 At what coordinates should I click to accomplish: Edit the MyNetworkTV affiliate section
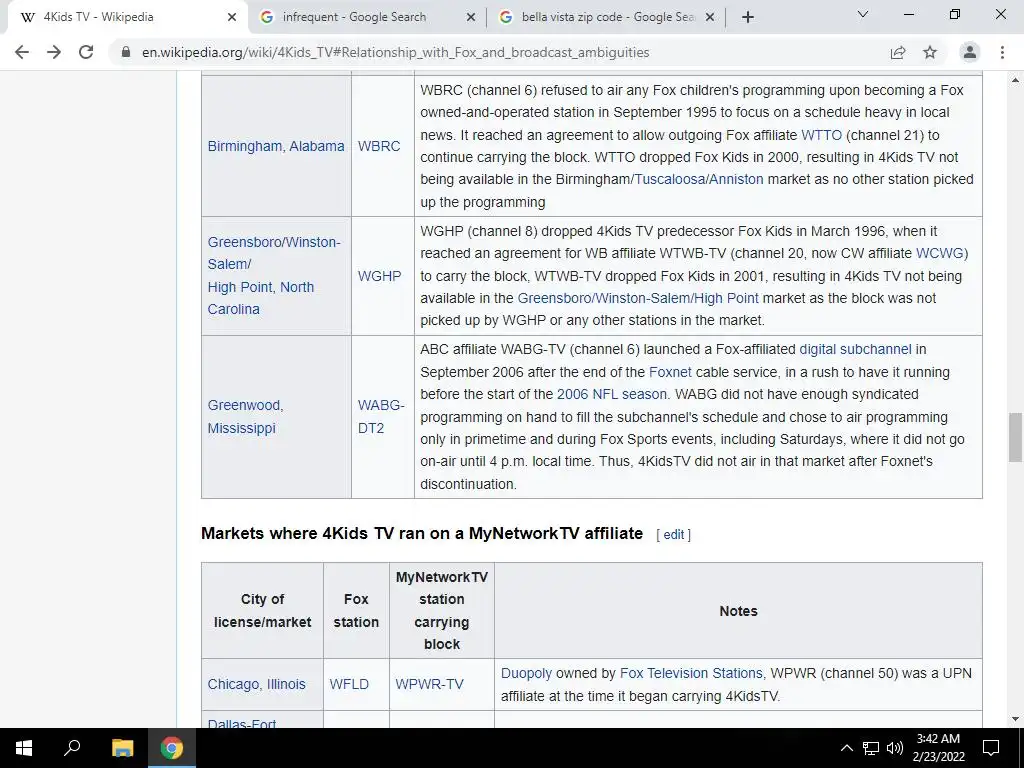click(673, 535)
